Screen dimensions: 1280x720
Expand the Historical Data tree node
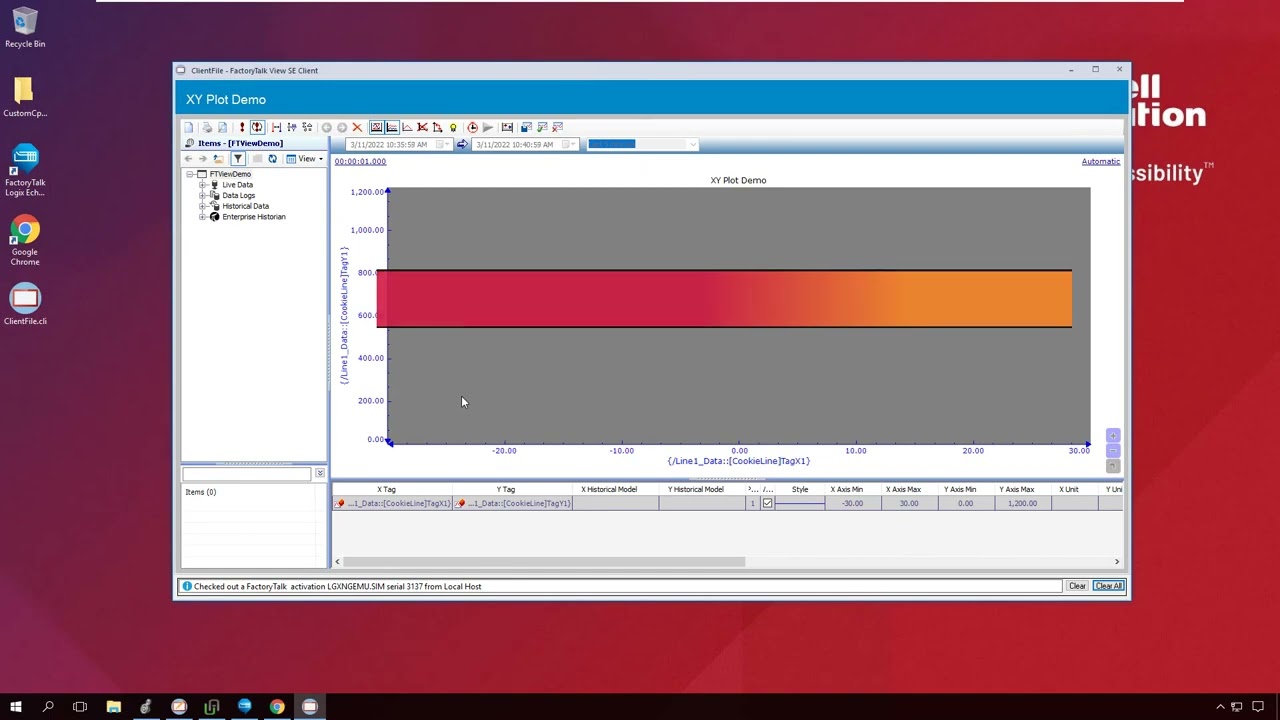202,206
